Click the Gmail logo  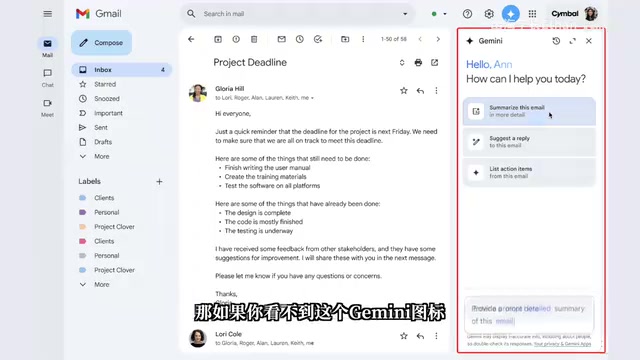point(98,14)
